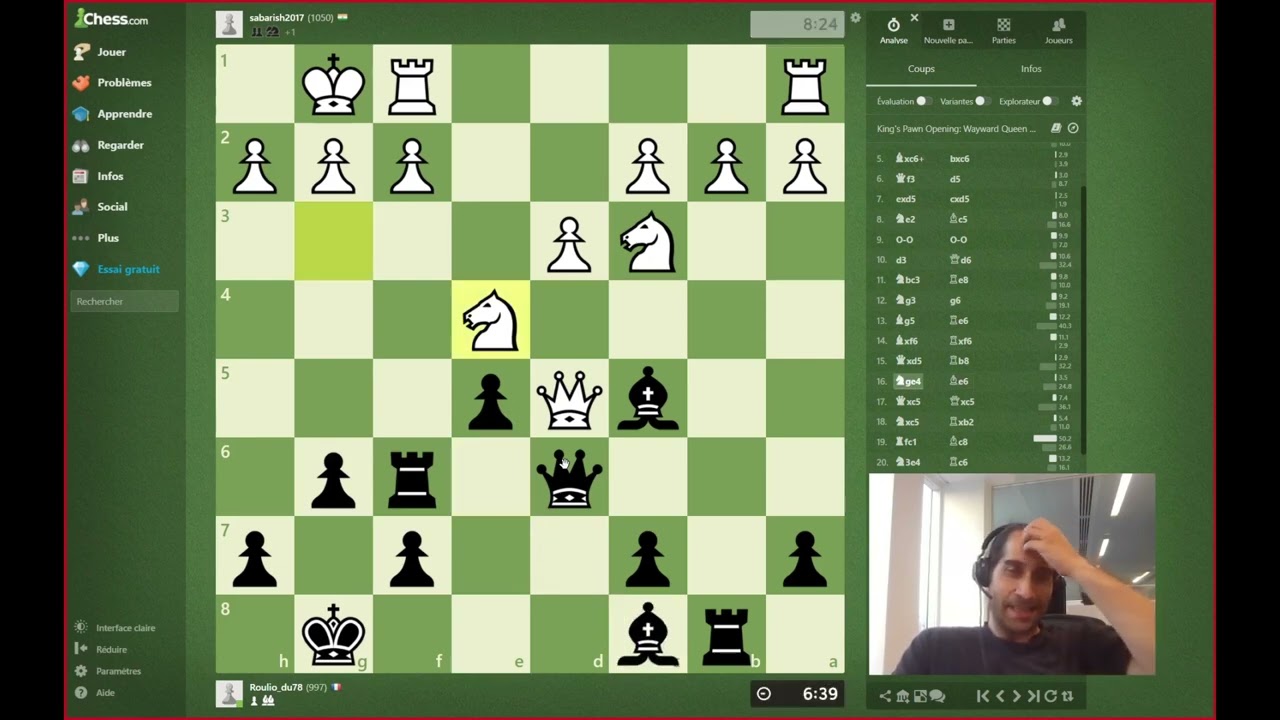This screenshot has width=1280, height=720.
Task: Jump to last move
Action: (x=1033, y=696)
